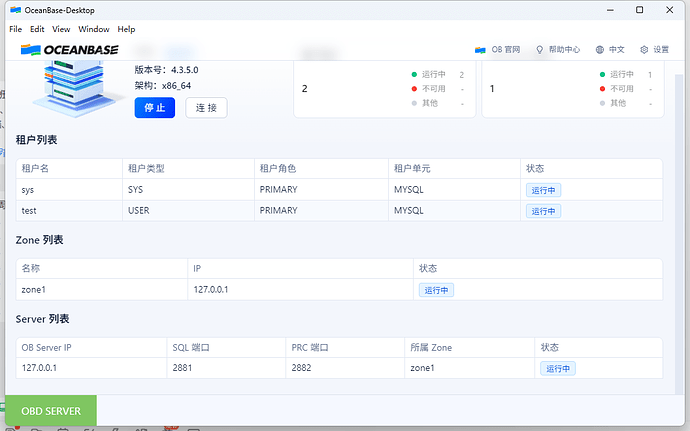Select the test tenant name cell

(69, 211)
